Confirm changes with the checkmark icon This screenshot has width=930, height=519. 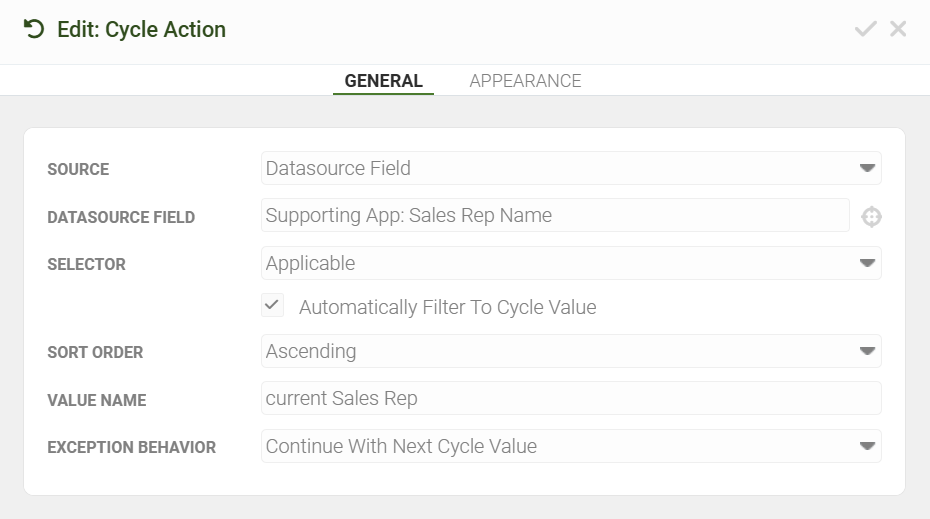click(x=865, y=29)
